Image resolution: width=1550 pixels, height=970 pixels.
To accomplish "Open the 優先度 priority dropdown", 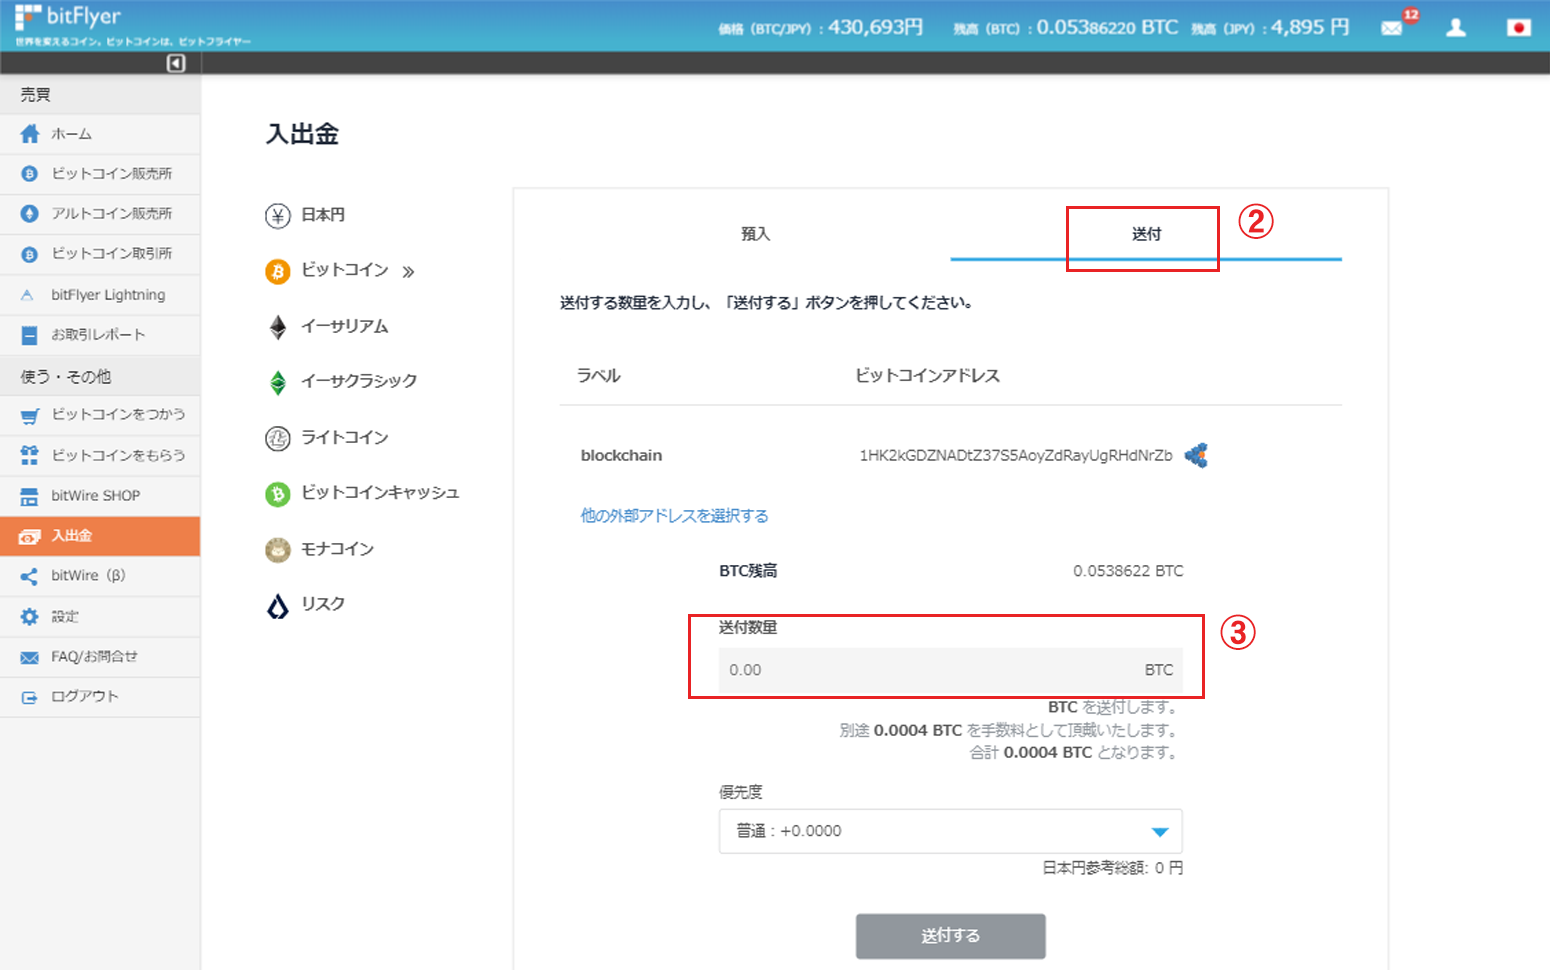I will click(x=950, y=831).
